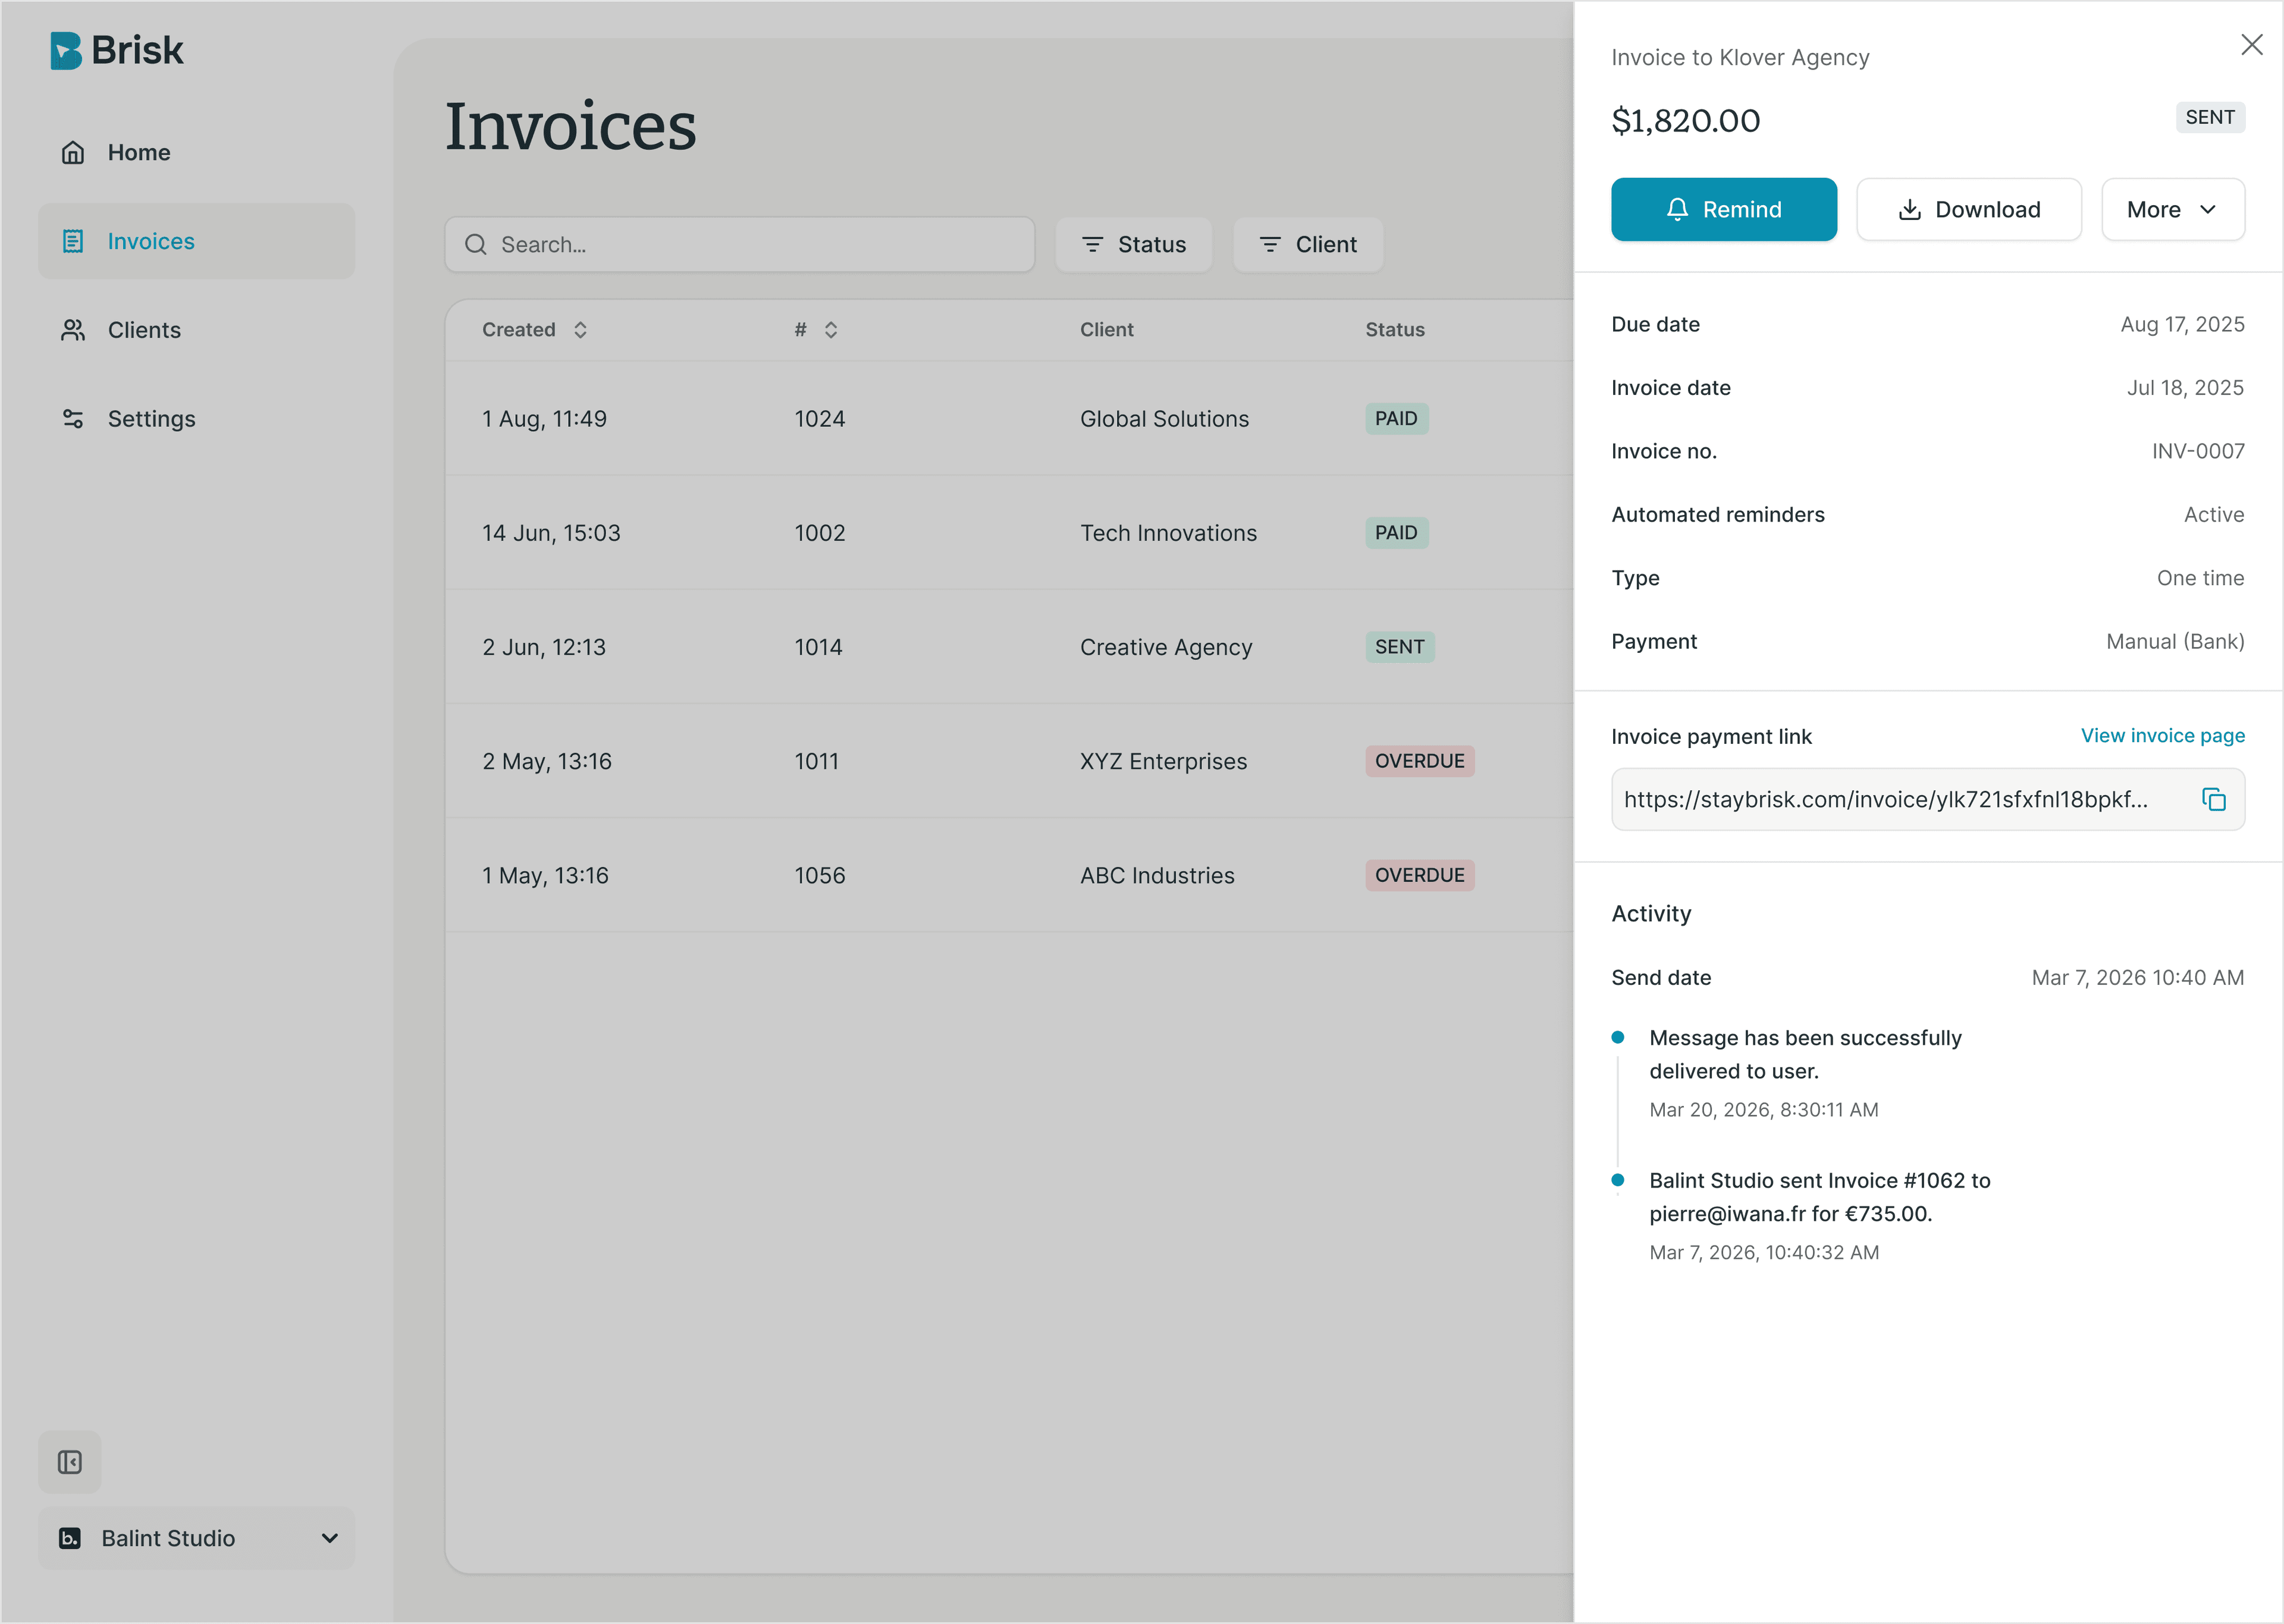Viewport: 2284px width, 1624px height.
Task: Click the Brisk logo icon
Action: (x=66, y=50)
